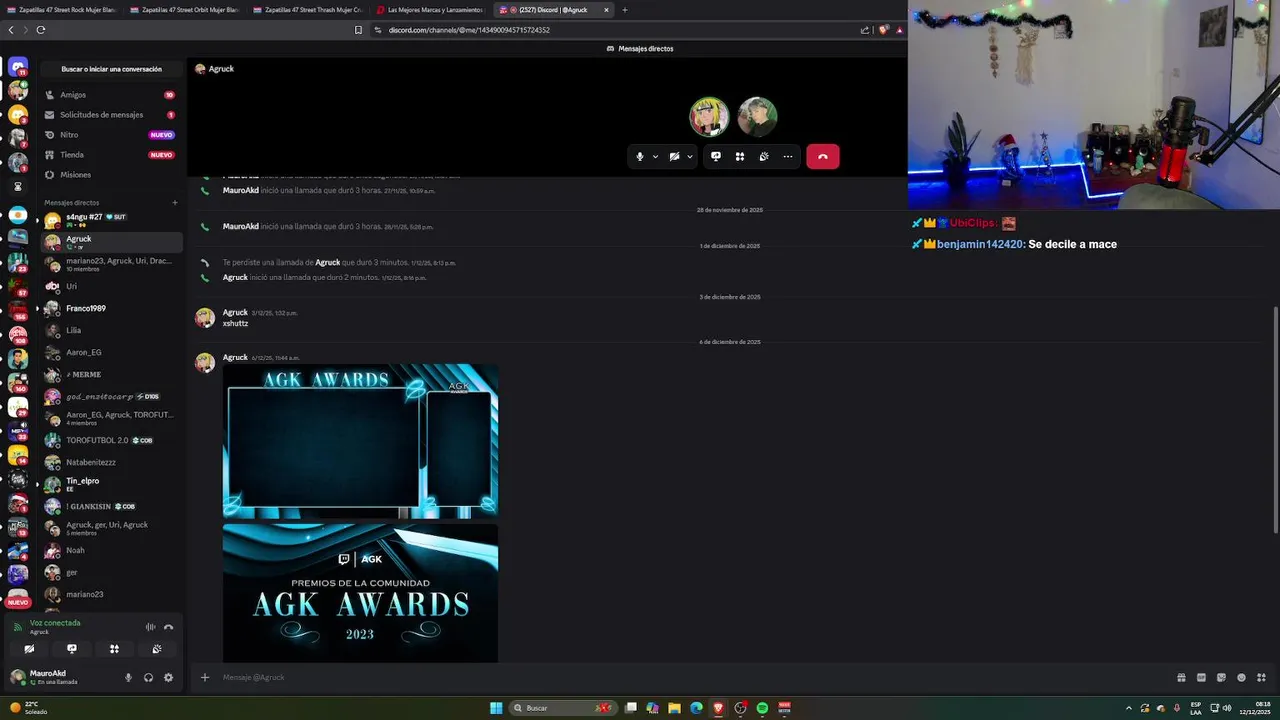
Task: Open Franco1989 direct message
Action: [x=111, y=308]
